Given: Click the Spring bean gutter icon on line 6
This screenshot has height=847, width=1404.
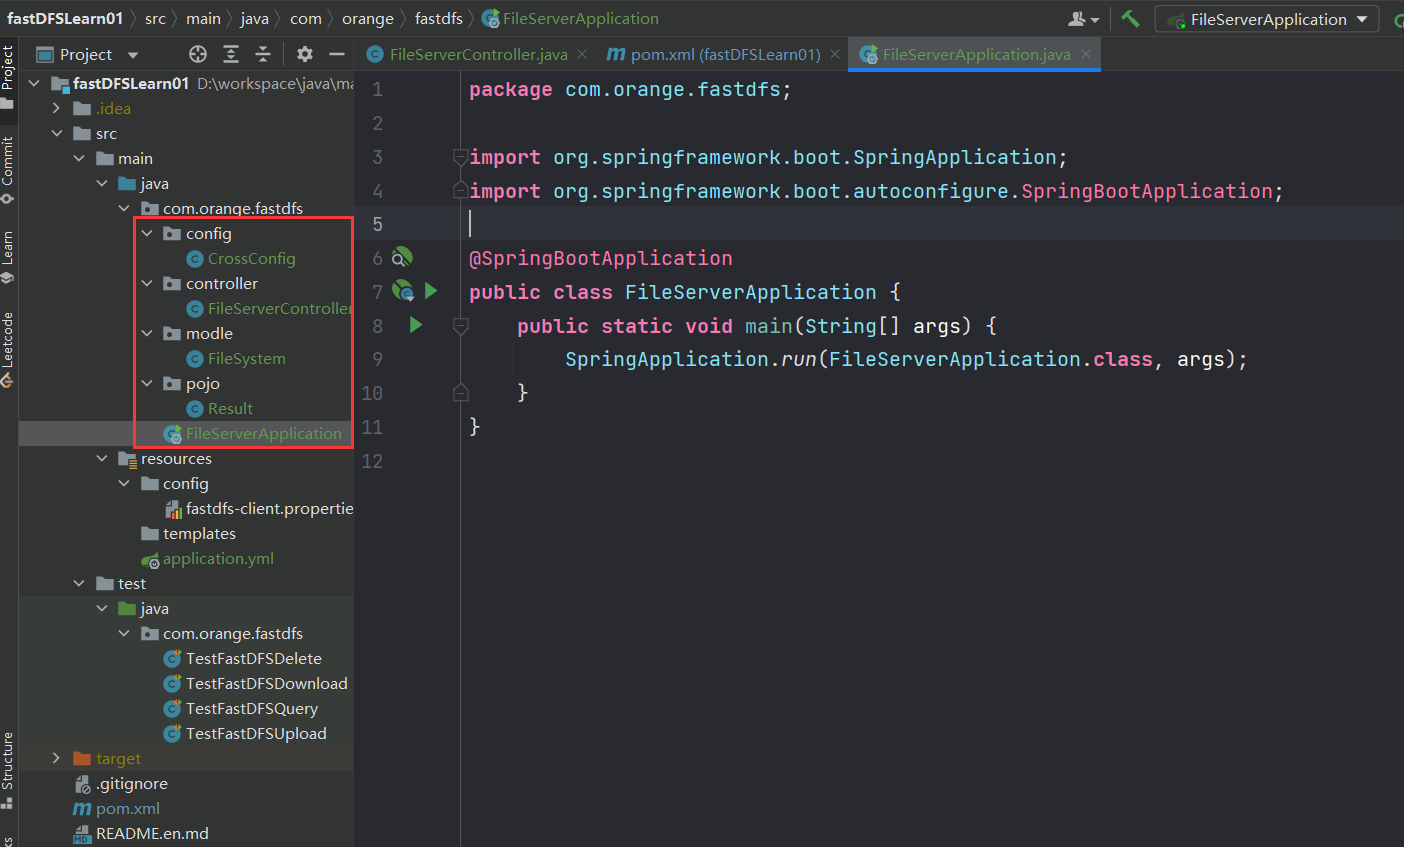Looking at the screenshot, I should [402, 258].
